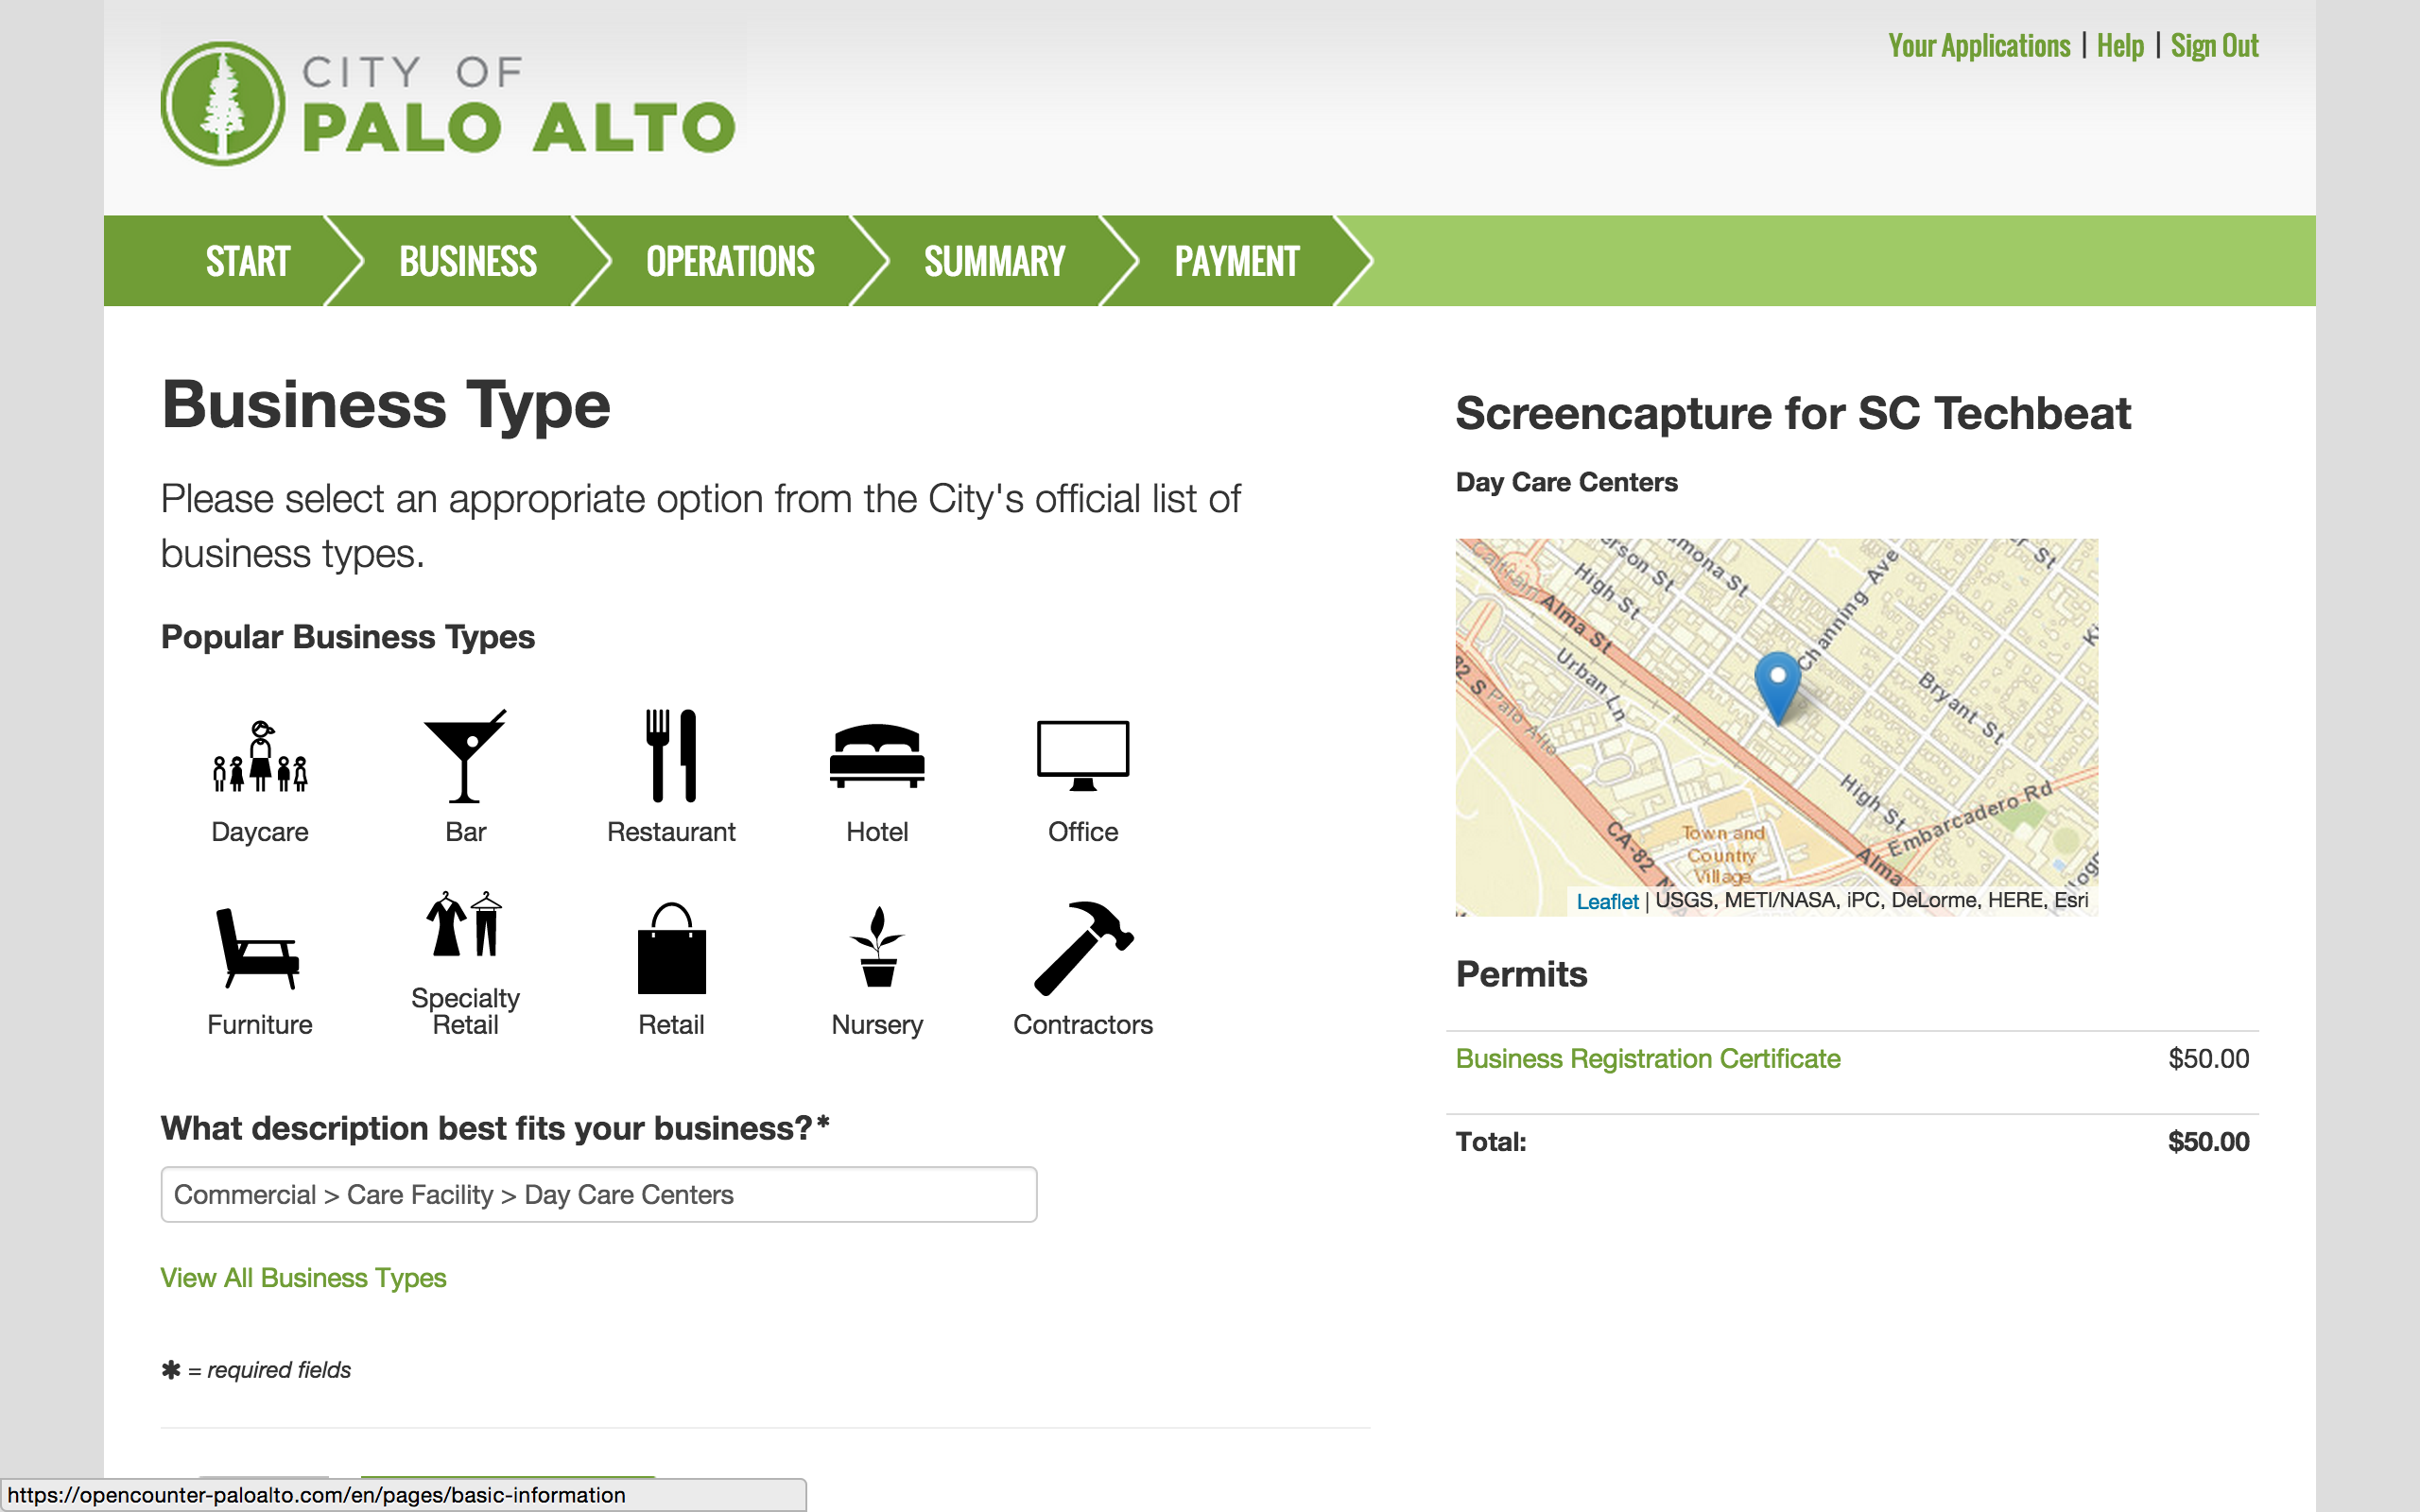Screen dimensions: 2420x1512
Task: Pick the Restaurant fork and knife icon
Action: (671, 758)
